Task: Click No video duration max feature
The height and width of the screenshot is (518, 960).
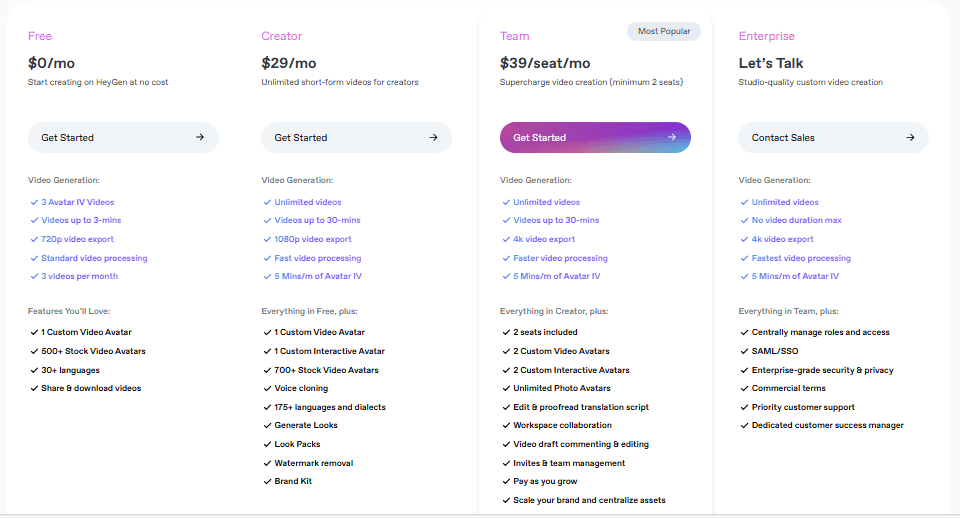Action: [797, 220]
